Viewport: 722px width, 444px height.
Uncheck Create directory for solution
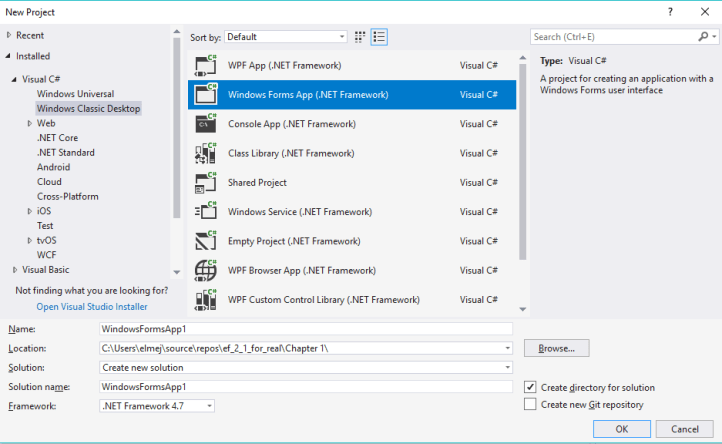[530, 387]
